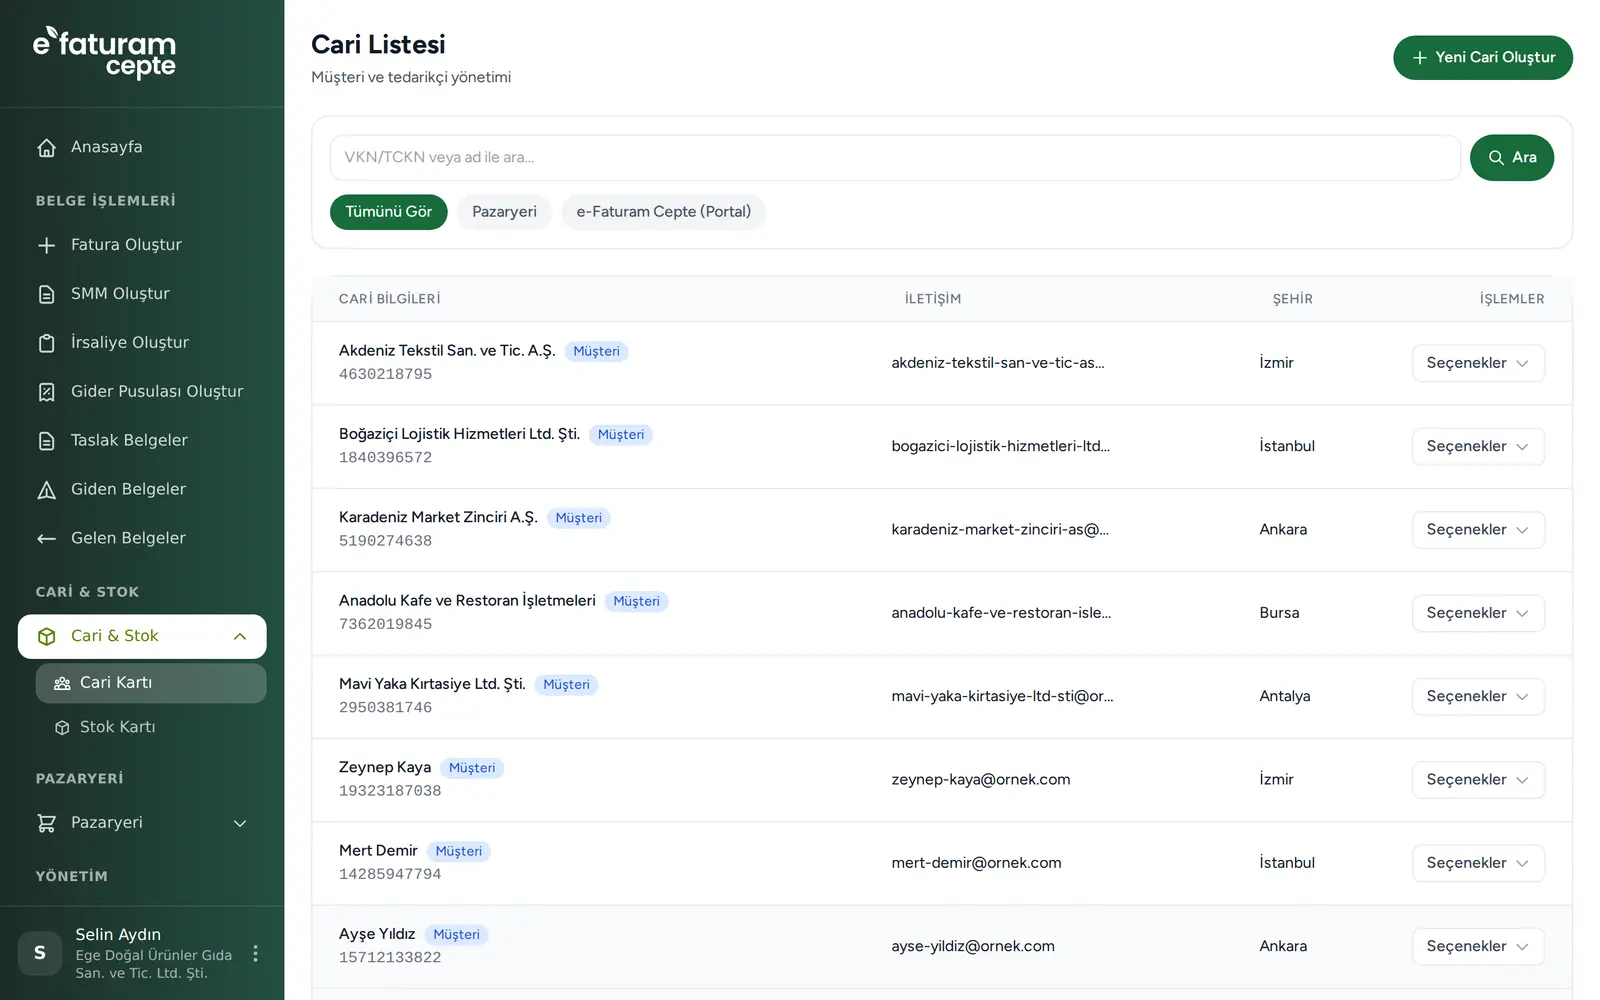Click the İrsaliye Oluştur clipboard icon
Image resolution: width=1600 pixels, height=1000 pixels.
pos(46,344)
